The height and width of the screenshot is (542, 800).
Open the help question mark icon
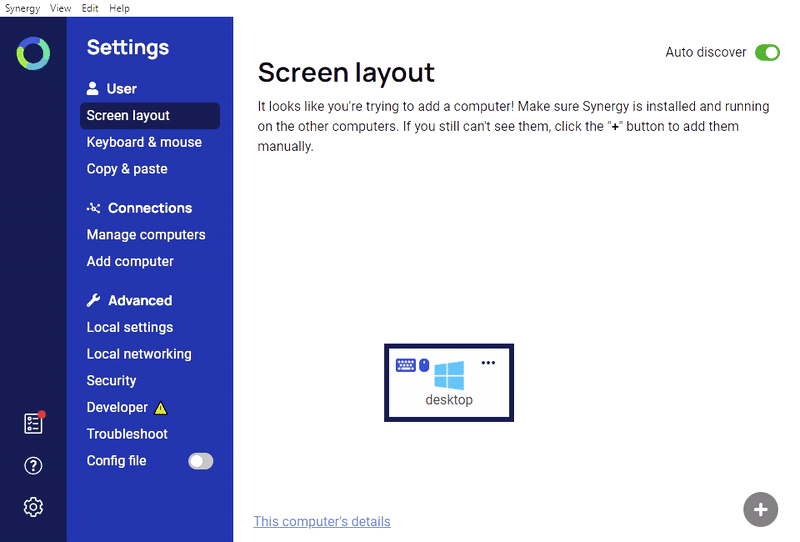click(x=33, y=465)
